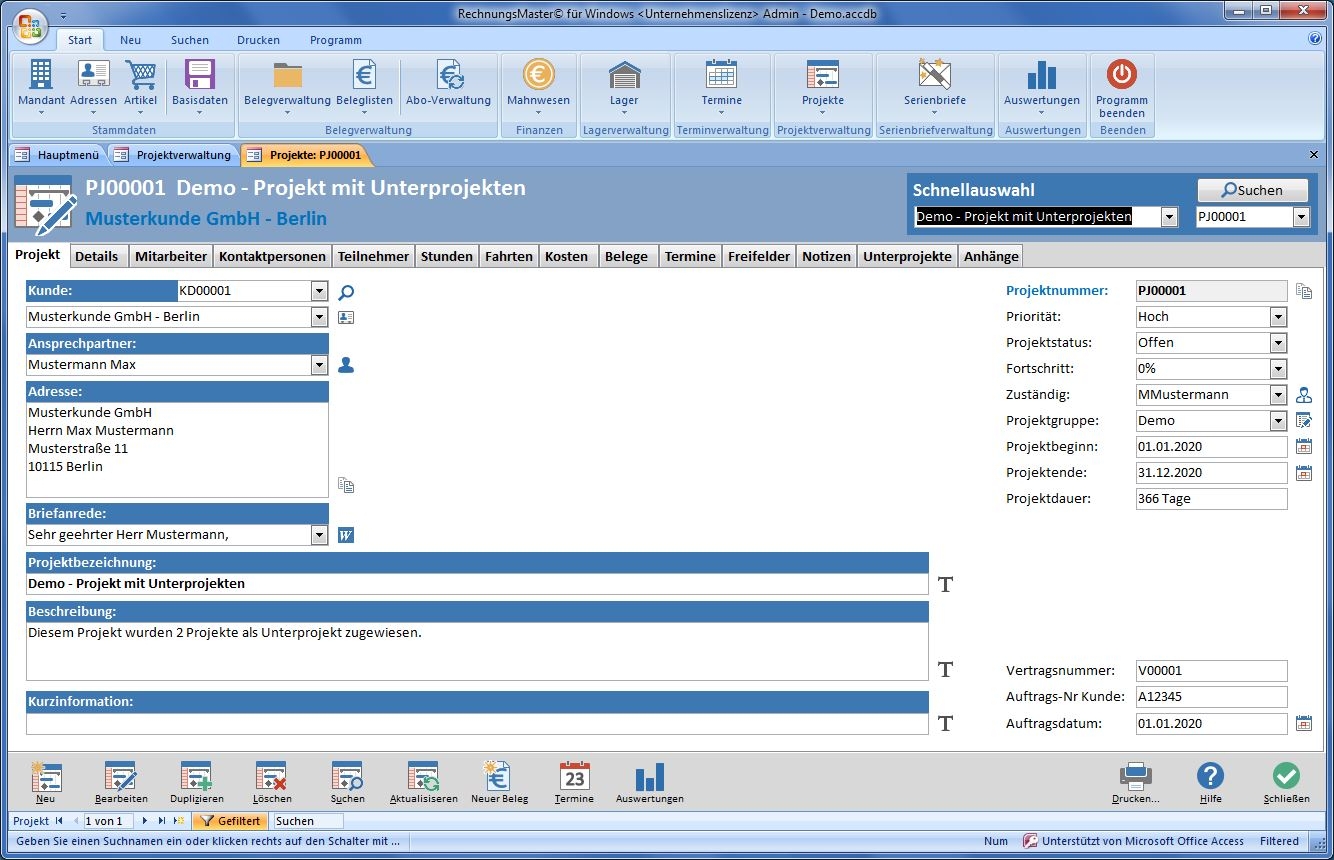The height and width of the screenshot is (860, 1334).
Task: Open Abo-Verwaltung in the ribbon
Action: click(x=448, y=87)
